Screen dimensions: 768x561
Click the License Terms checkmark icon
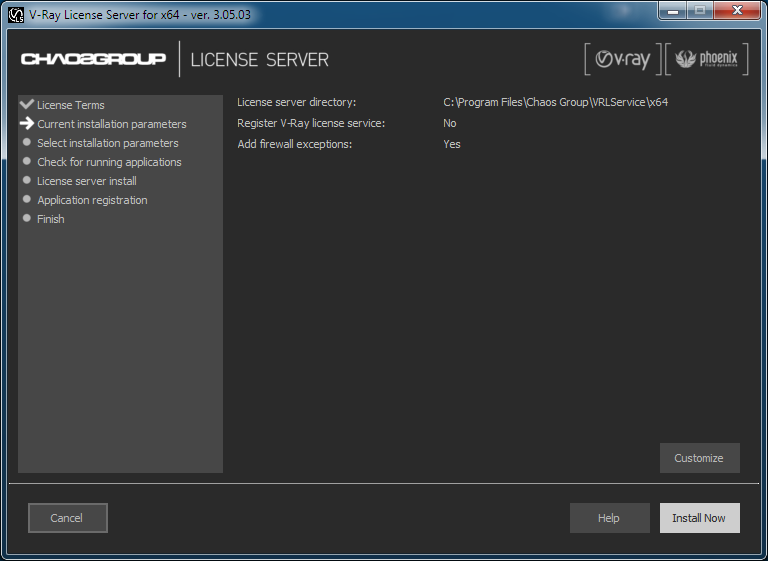pos(27,104)
